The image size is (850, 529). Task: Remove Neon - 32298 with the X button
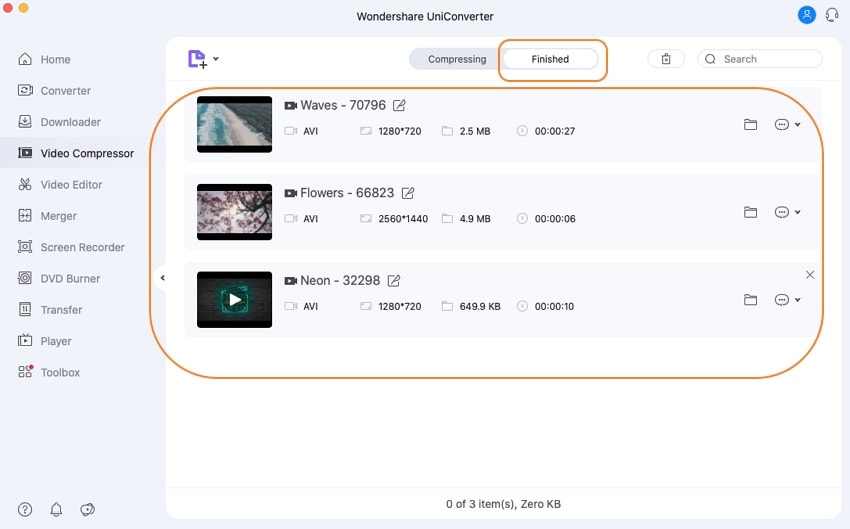[810, 275]
